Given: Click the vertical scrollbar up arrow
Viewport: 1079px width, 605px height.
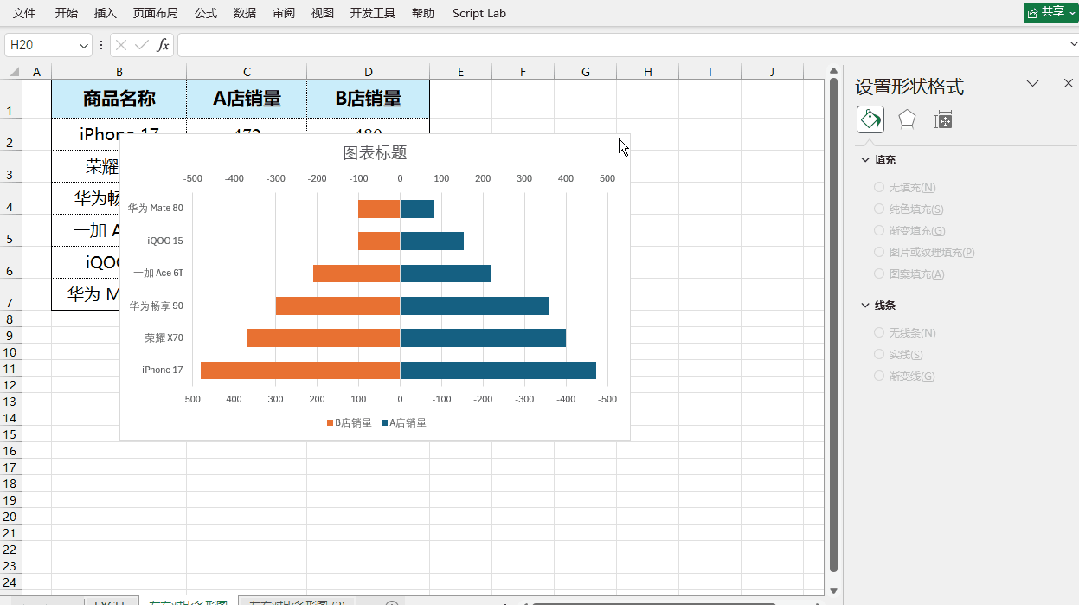Looking at the screenshot, I should click(833, 72).
